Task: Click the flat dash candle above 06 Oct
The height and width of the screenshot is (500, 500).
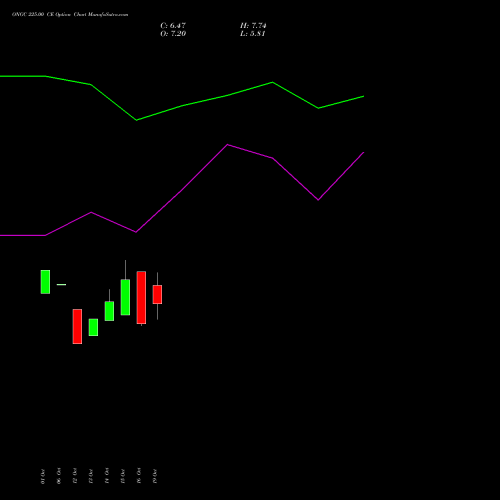Action: coord(61,284)
